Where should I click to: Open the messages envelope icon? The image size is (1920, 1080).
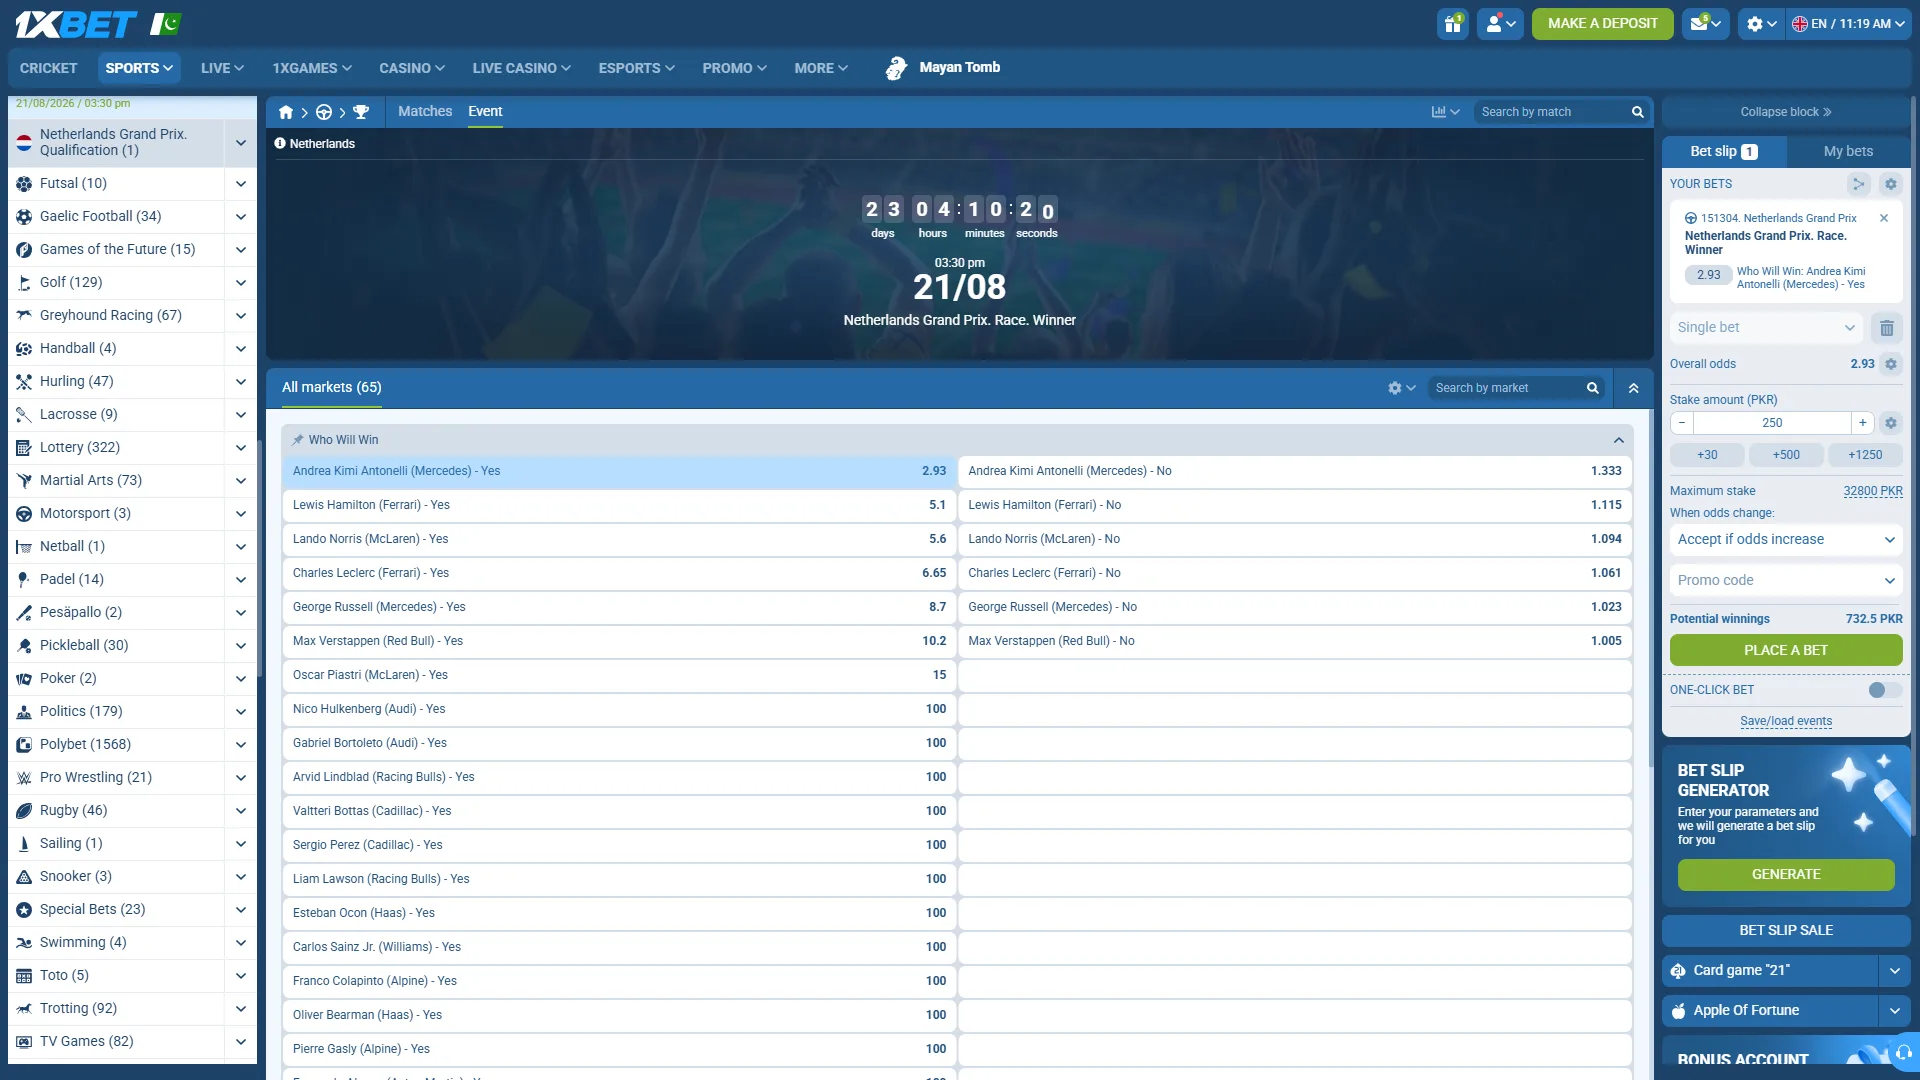(1706, 24)
